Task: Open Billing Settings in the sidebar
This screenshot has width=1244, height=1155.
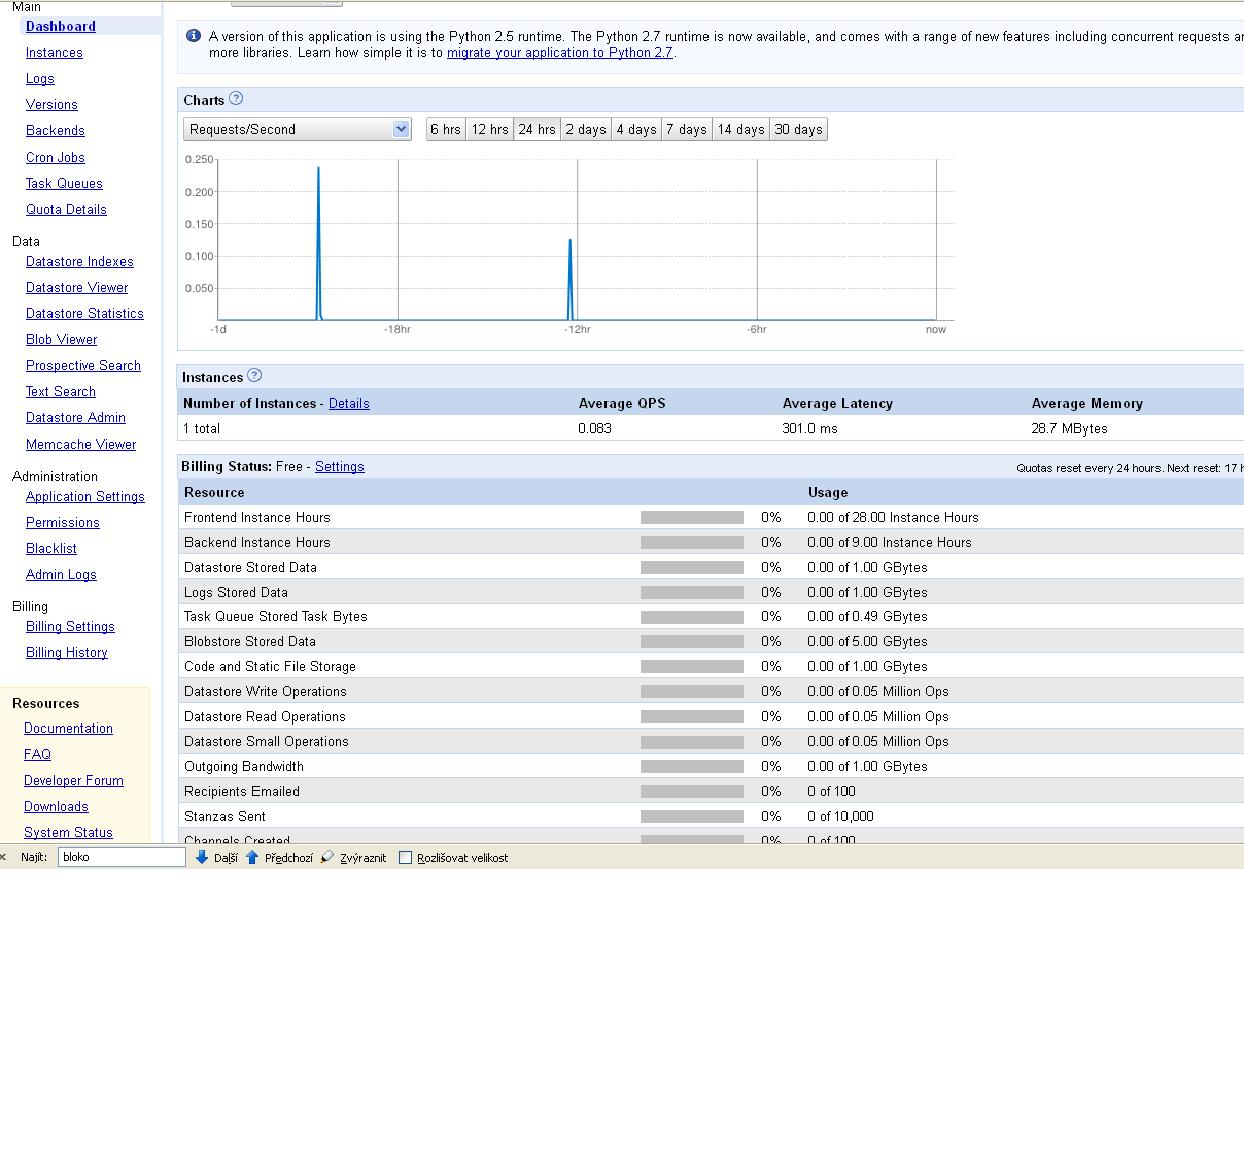Action: point(70,626)
